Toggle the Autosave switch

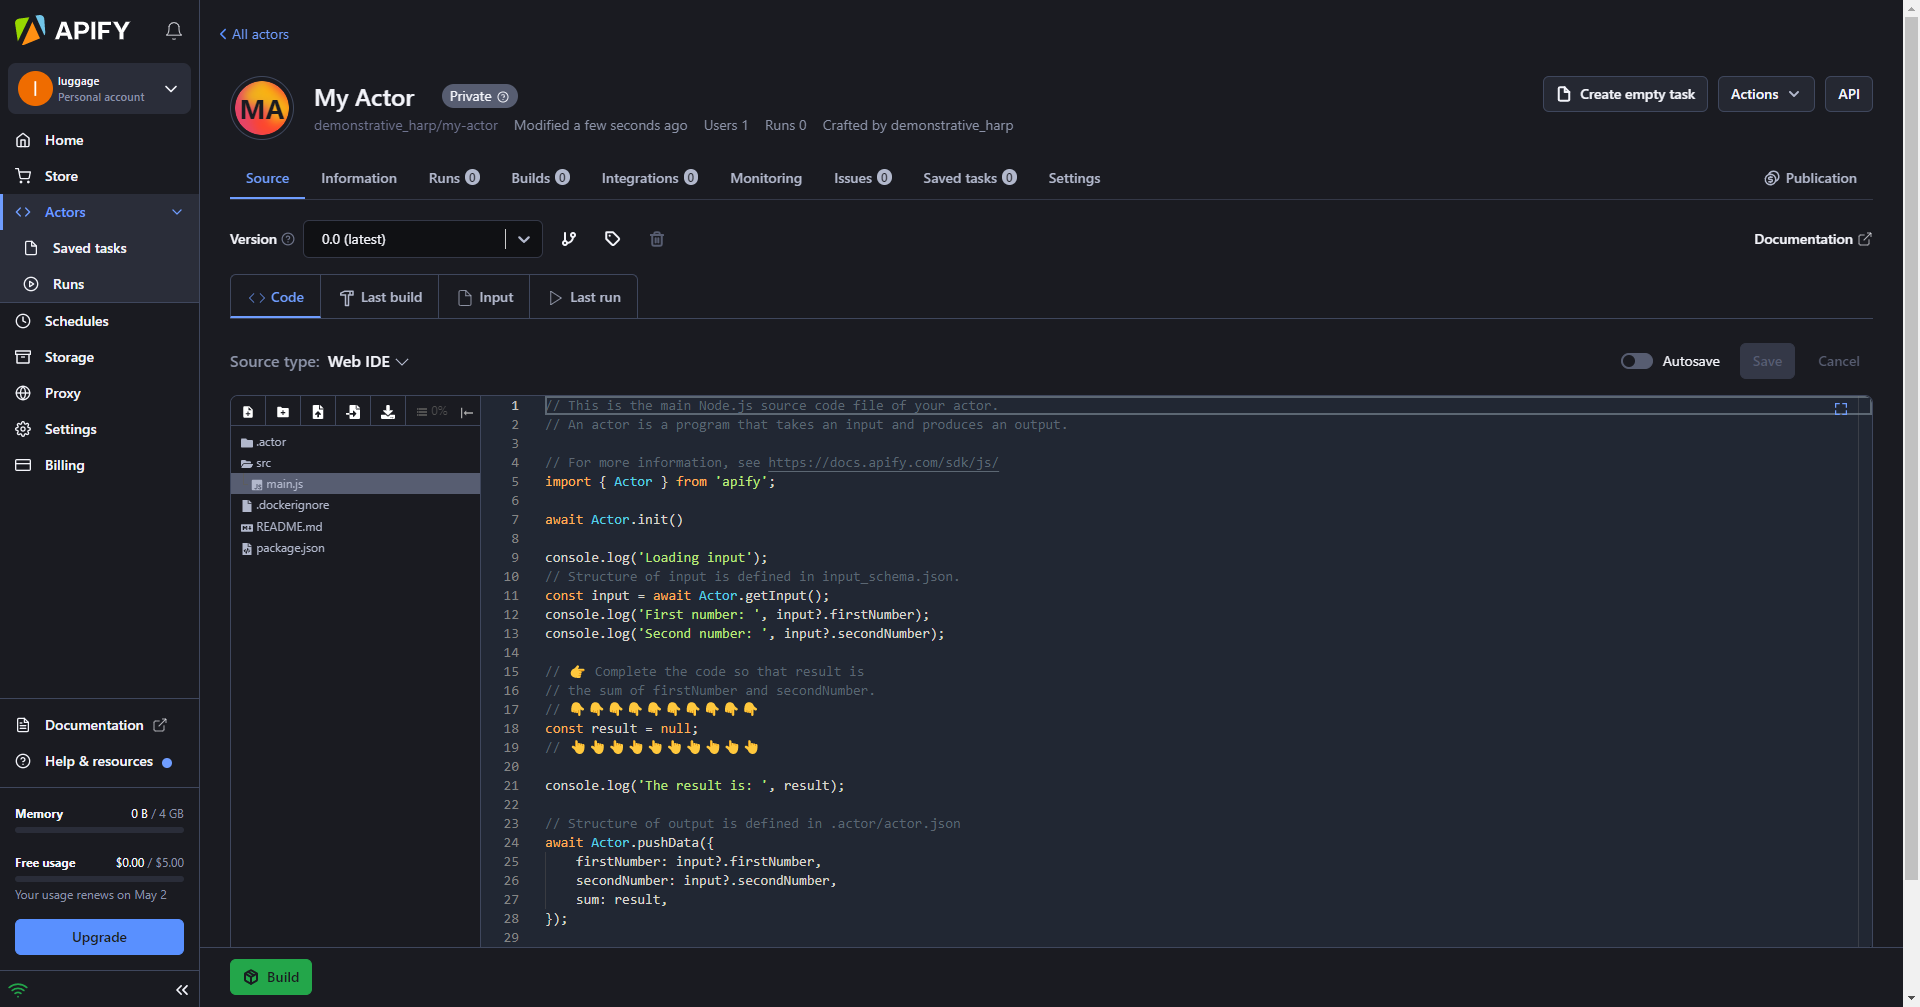pyautogui.click(x=1637, y=361)
